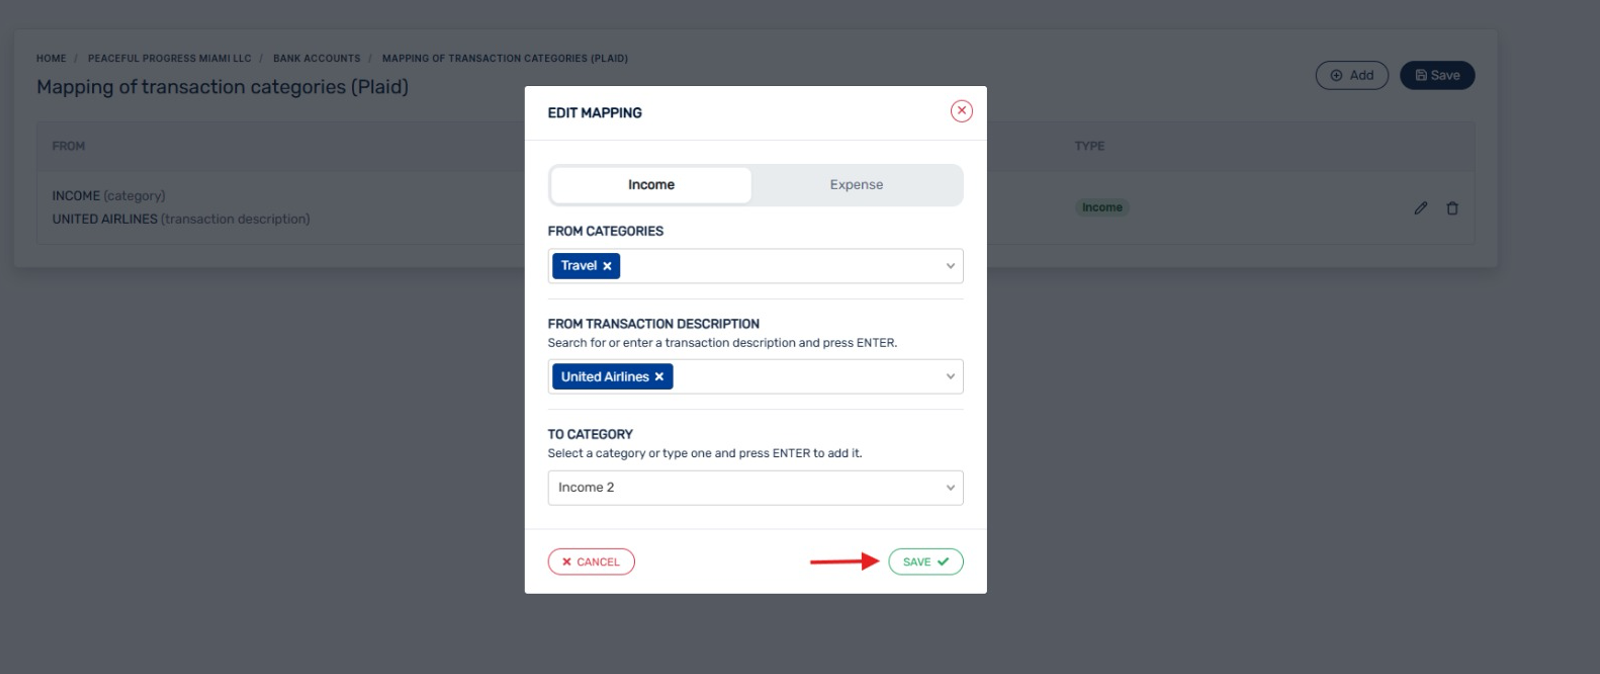This screenshot has width=1600, height=674.
Task: Click inside the transaction description input field
Action: point(805,377)
